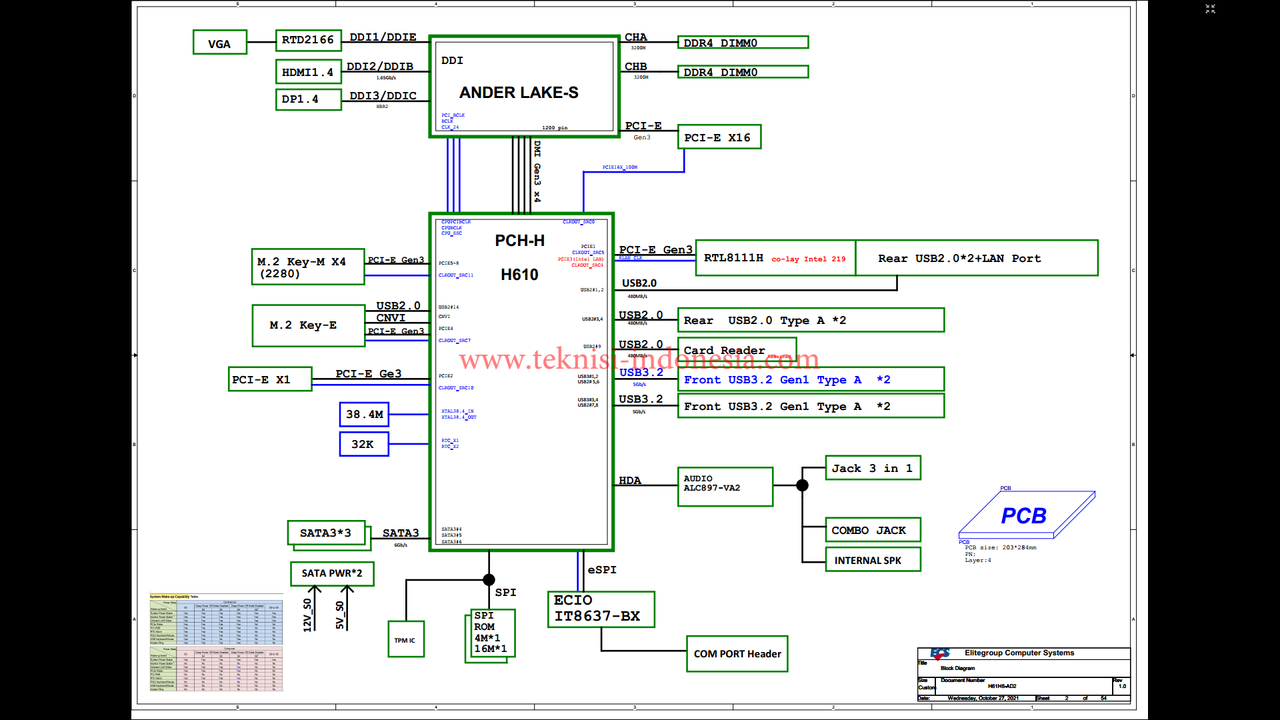Click the SATA3 signal label
This screenshot has width=1280, height=720.
click(400, 533)
